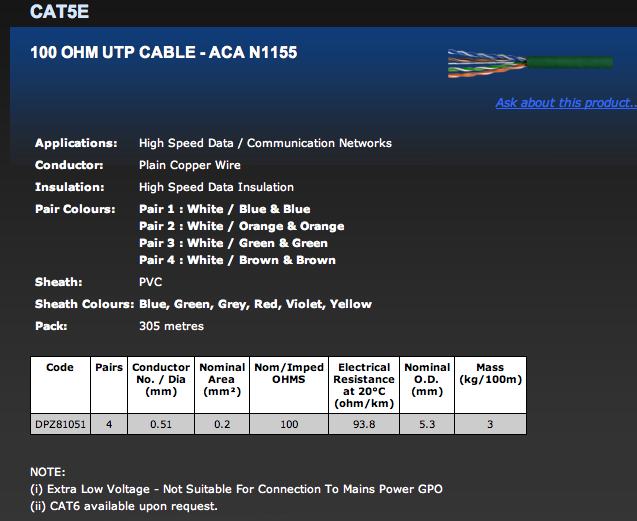Click the 'Ask about this product' link

tap(564, 103)
